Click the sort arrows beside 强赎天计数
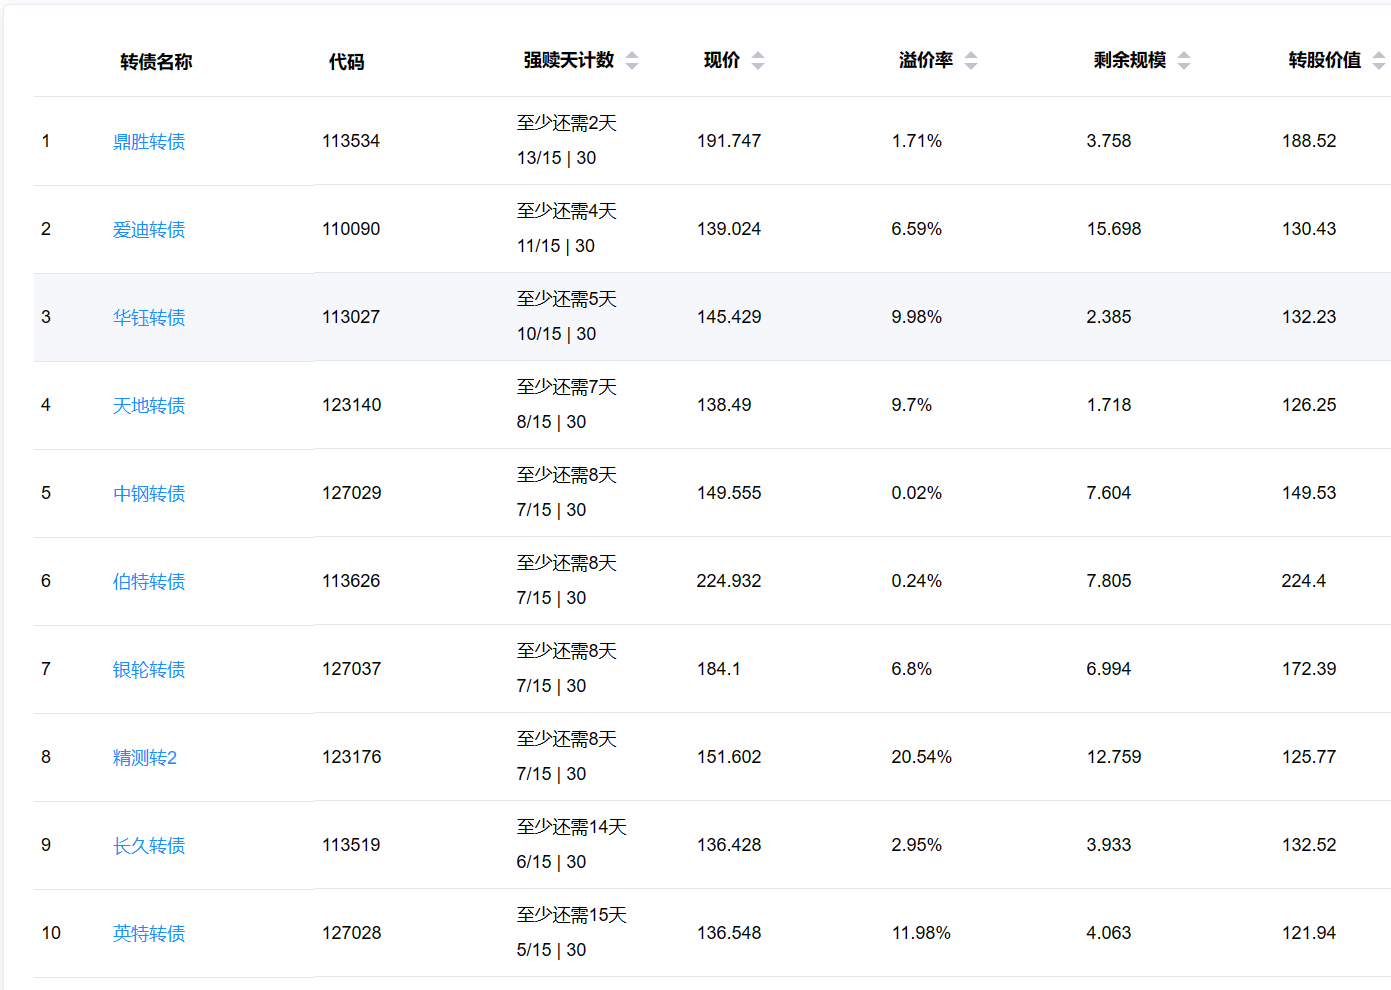This screenshot has height=990, width=1391. pyautogui.click(x=632, y=61)
